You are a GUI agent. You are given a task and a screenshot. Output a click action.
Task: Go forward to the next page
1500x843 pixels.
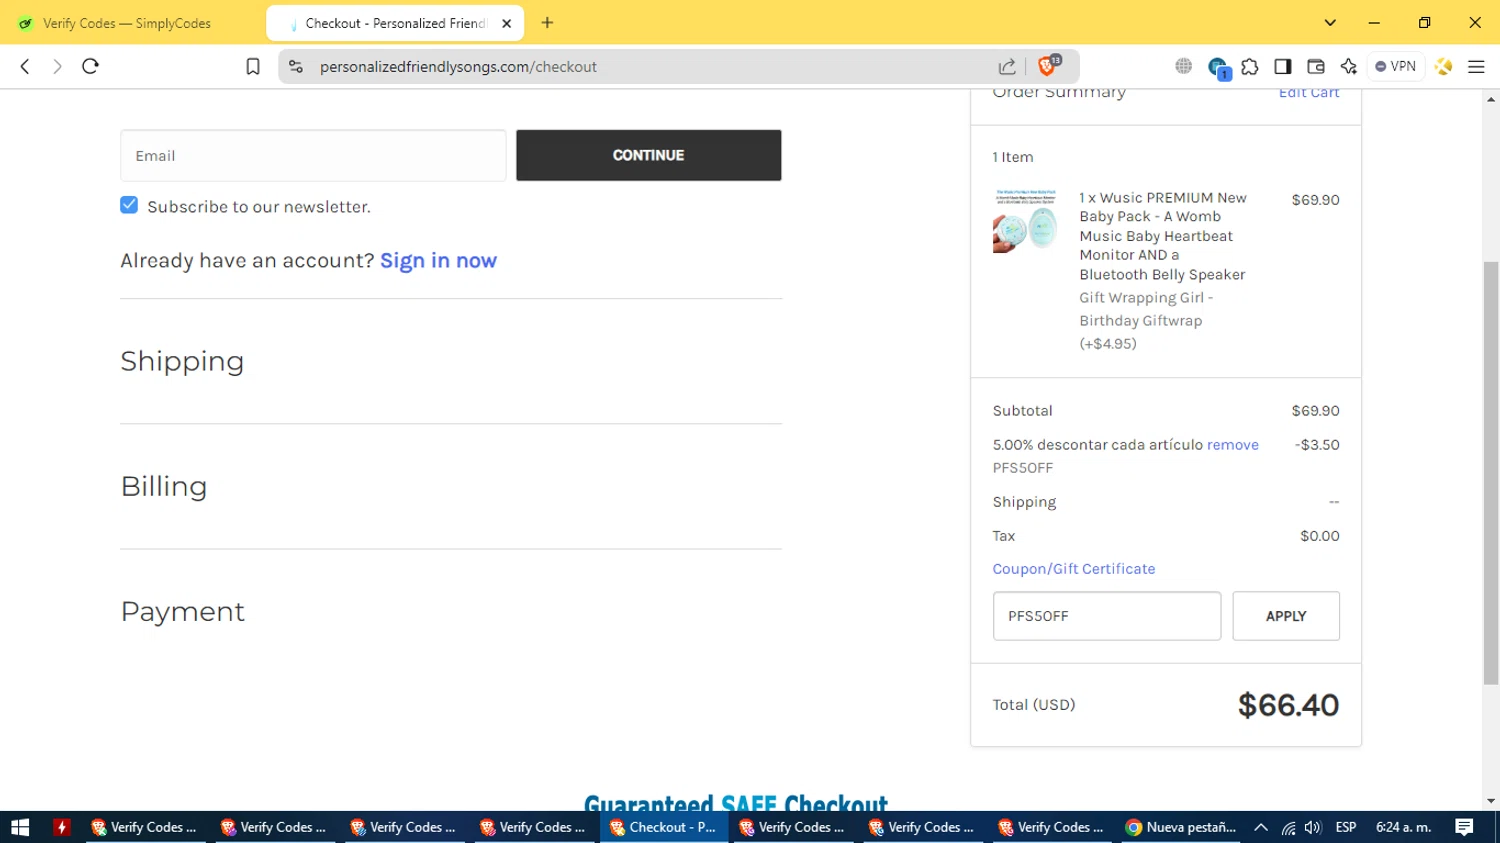(57, 66)
